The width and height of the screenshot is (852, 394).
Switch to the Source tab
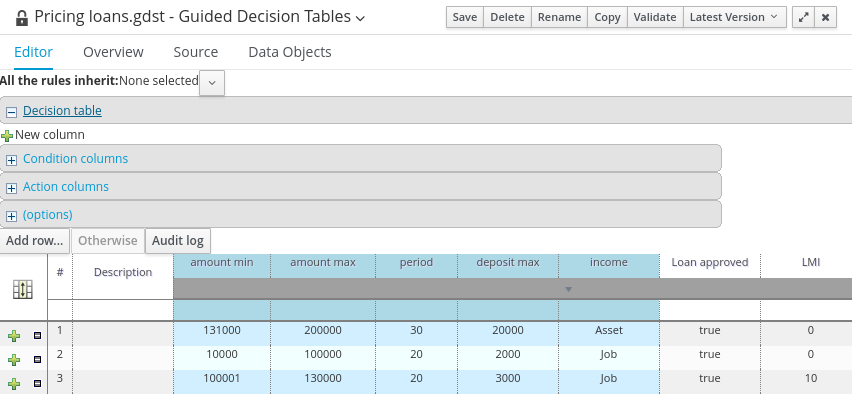click(x=196, y=52)
